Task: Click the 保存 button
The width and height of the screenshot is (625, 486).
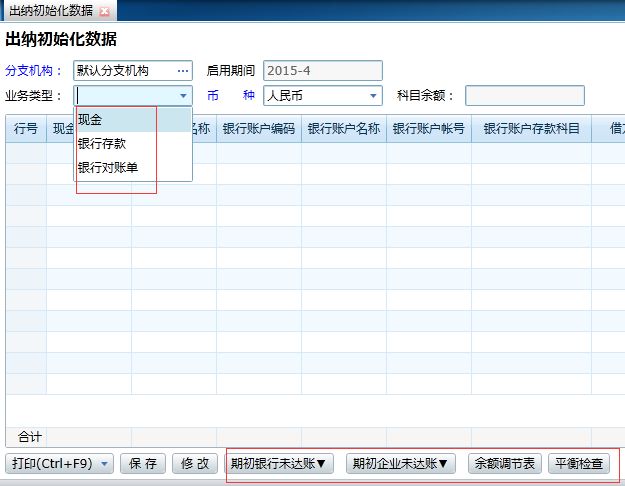Action: 143,464
